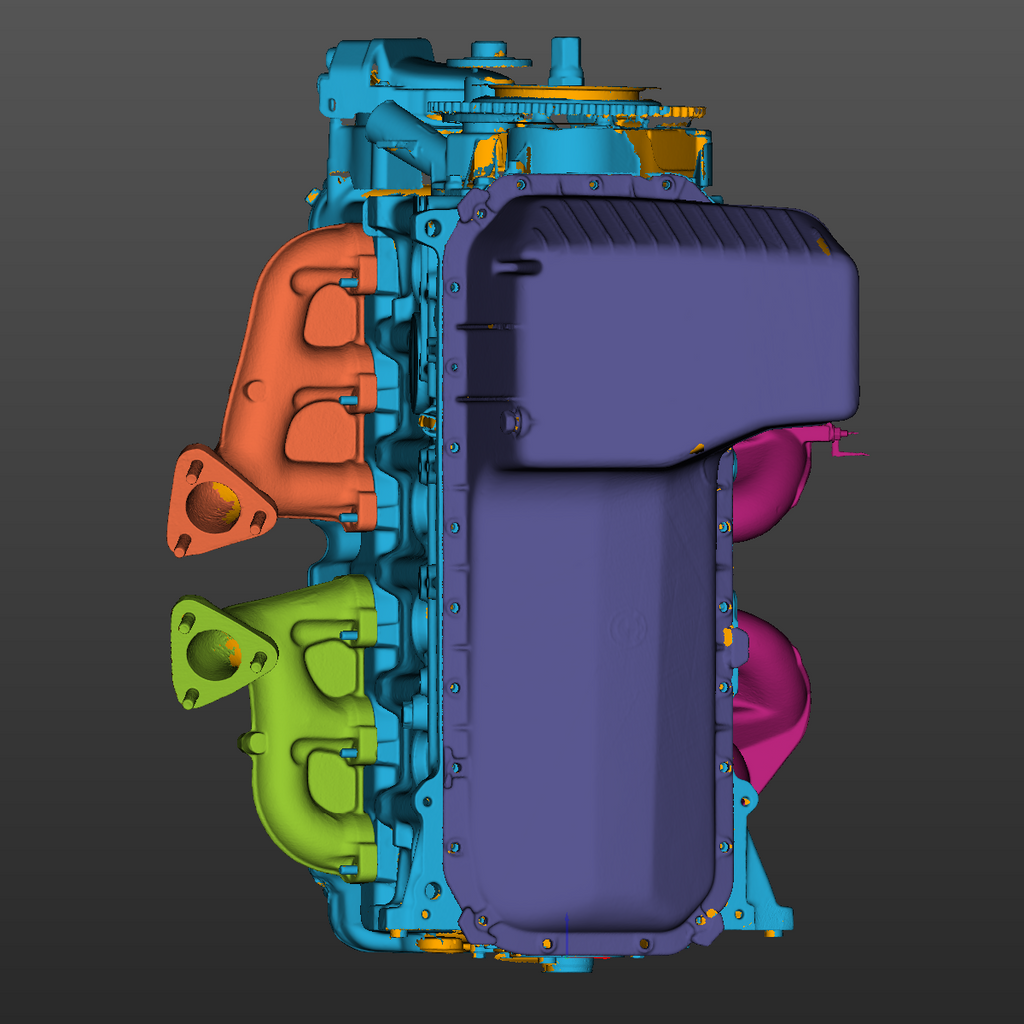Pick the toothed ring gear at the top

coord(566,109)
